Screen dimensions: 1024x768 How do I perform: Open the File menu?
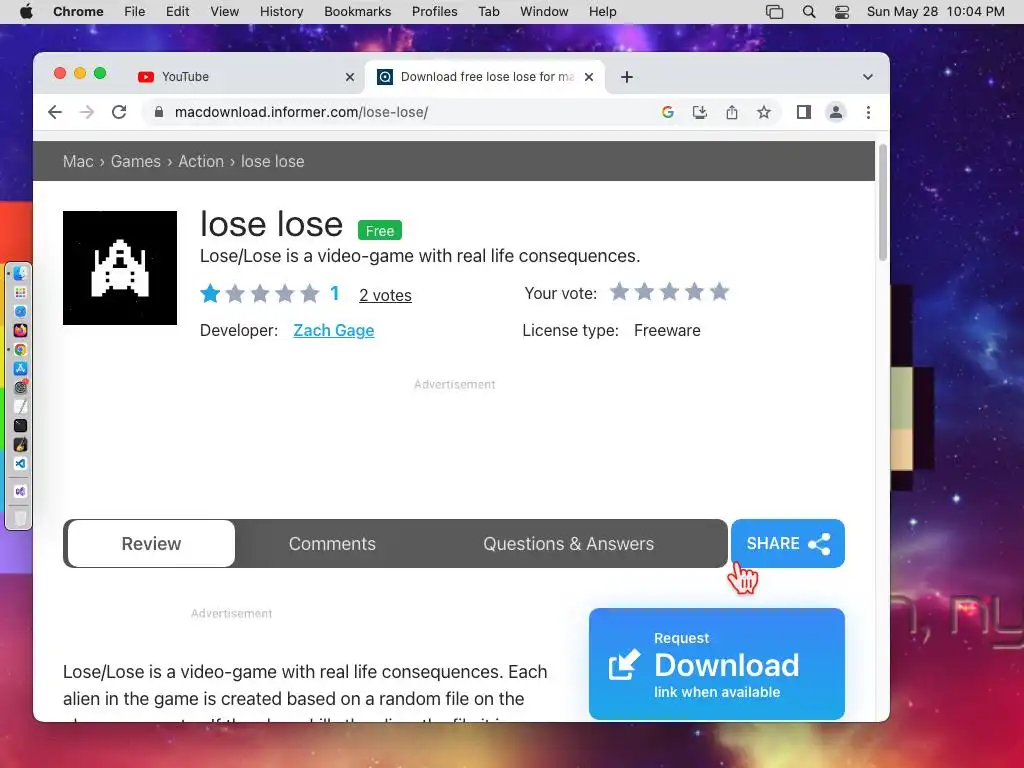pyautogui.click(x=135, y=12)
